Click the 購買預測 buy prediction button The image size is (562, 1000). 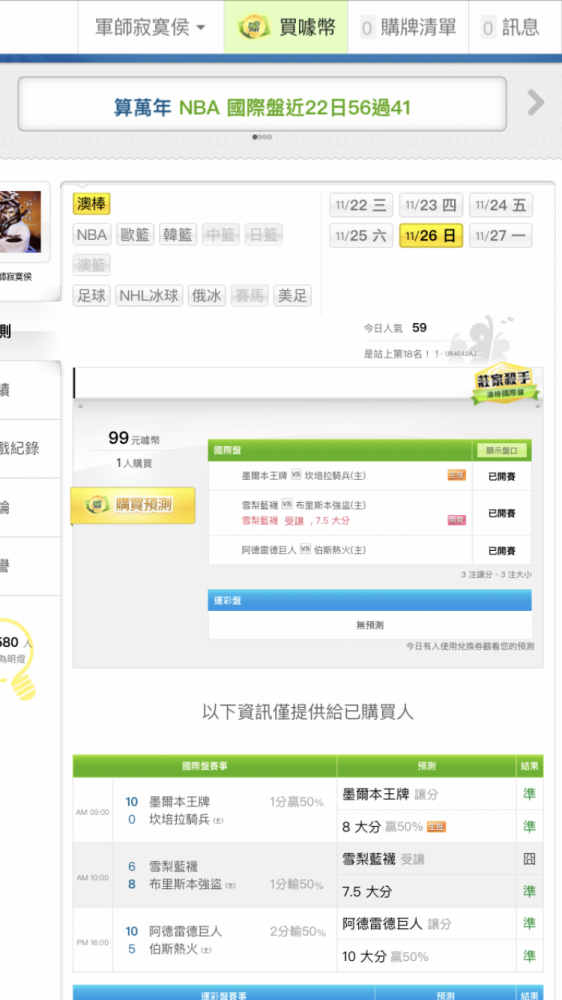click(133, 506)
